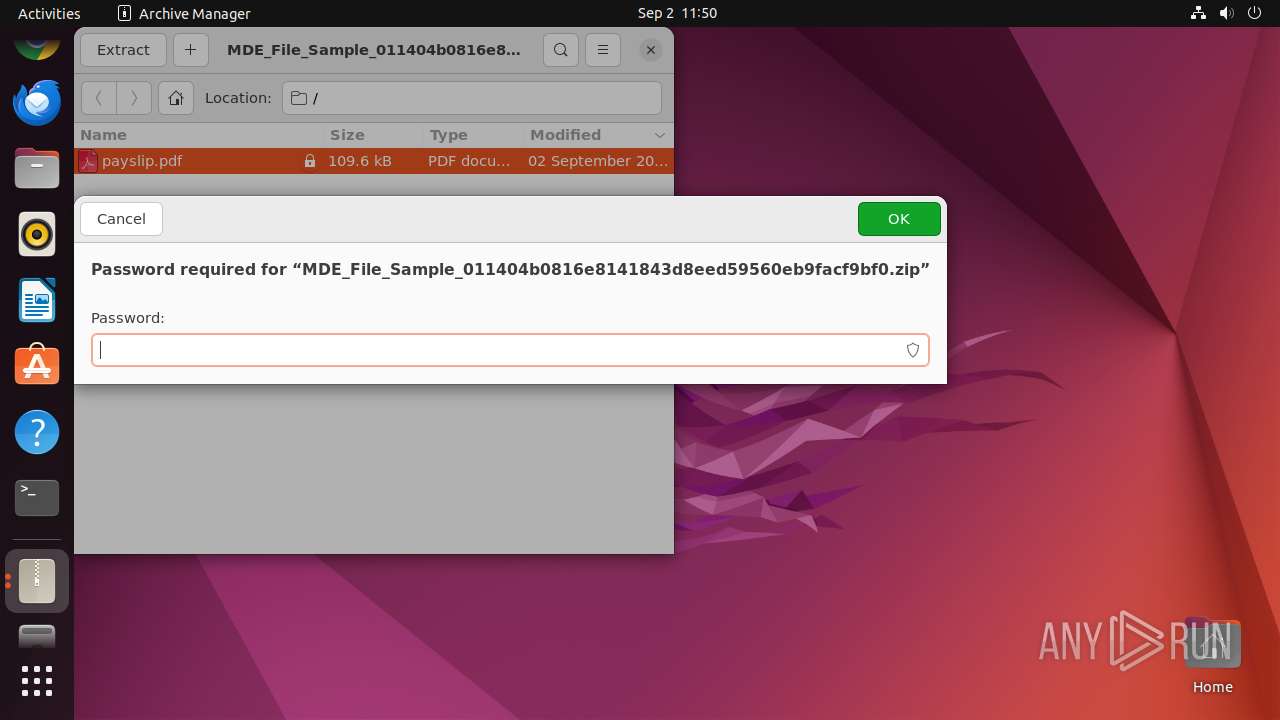Image resolution: width=1280 pixels, height=720 pixels.
Task: Close the Archive Manager window
Action: coord(651,50)
